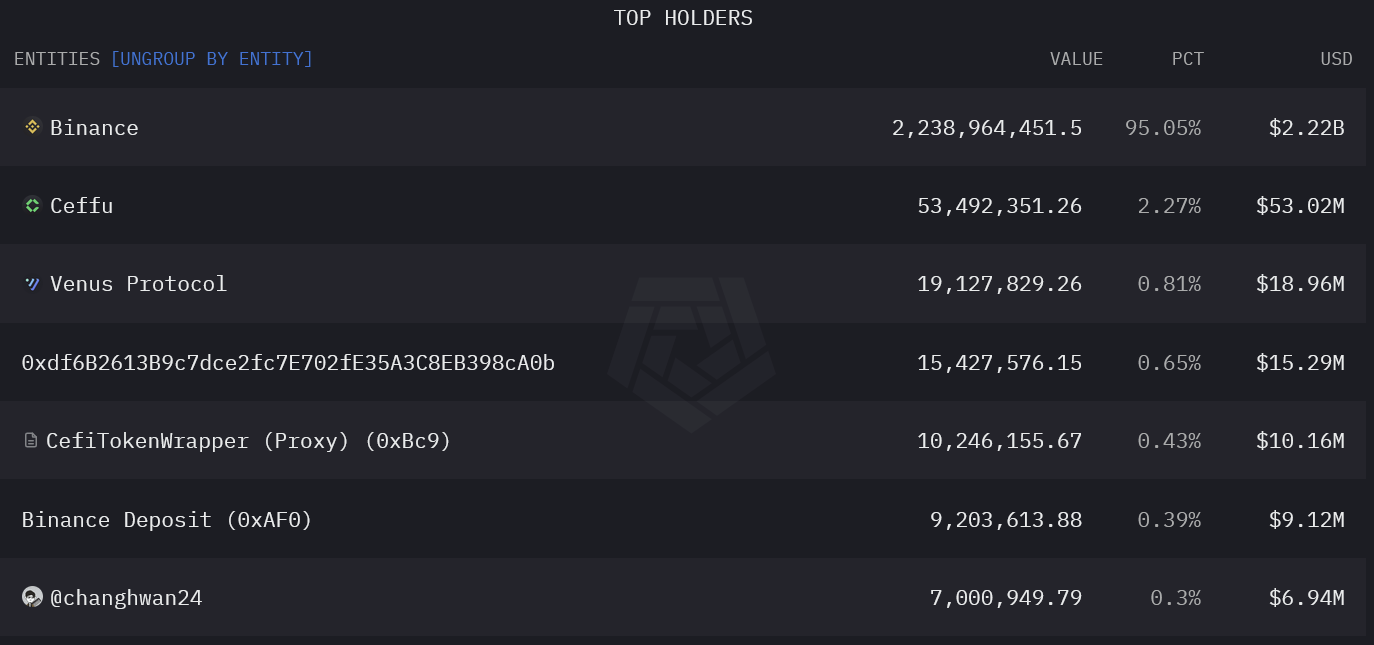This screenshot has width=1374, height=645.
Task: Open the Venus Protocol holder entry
Action: [138, 284]
